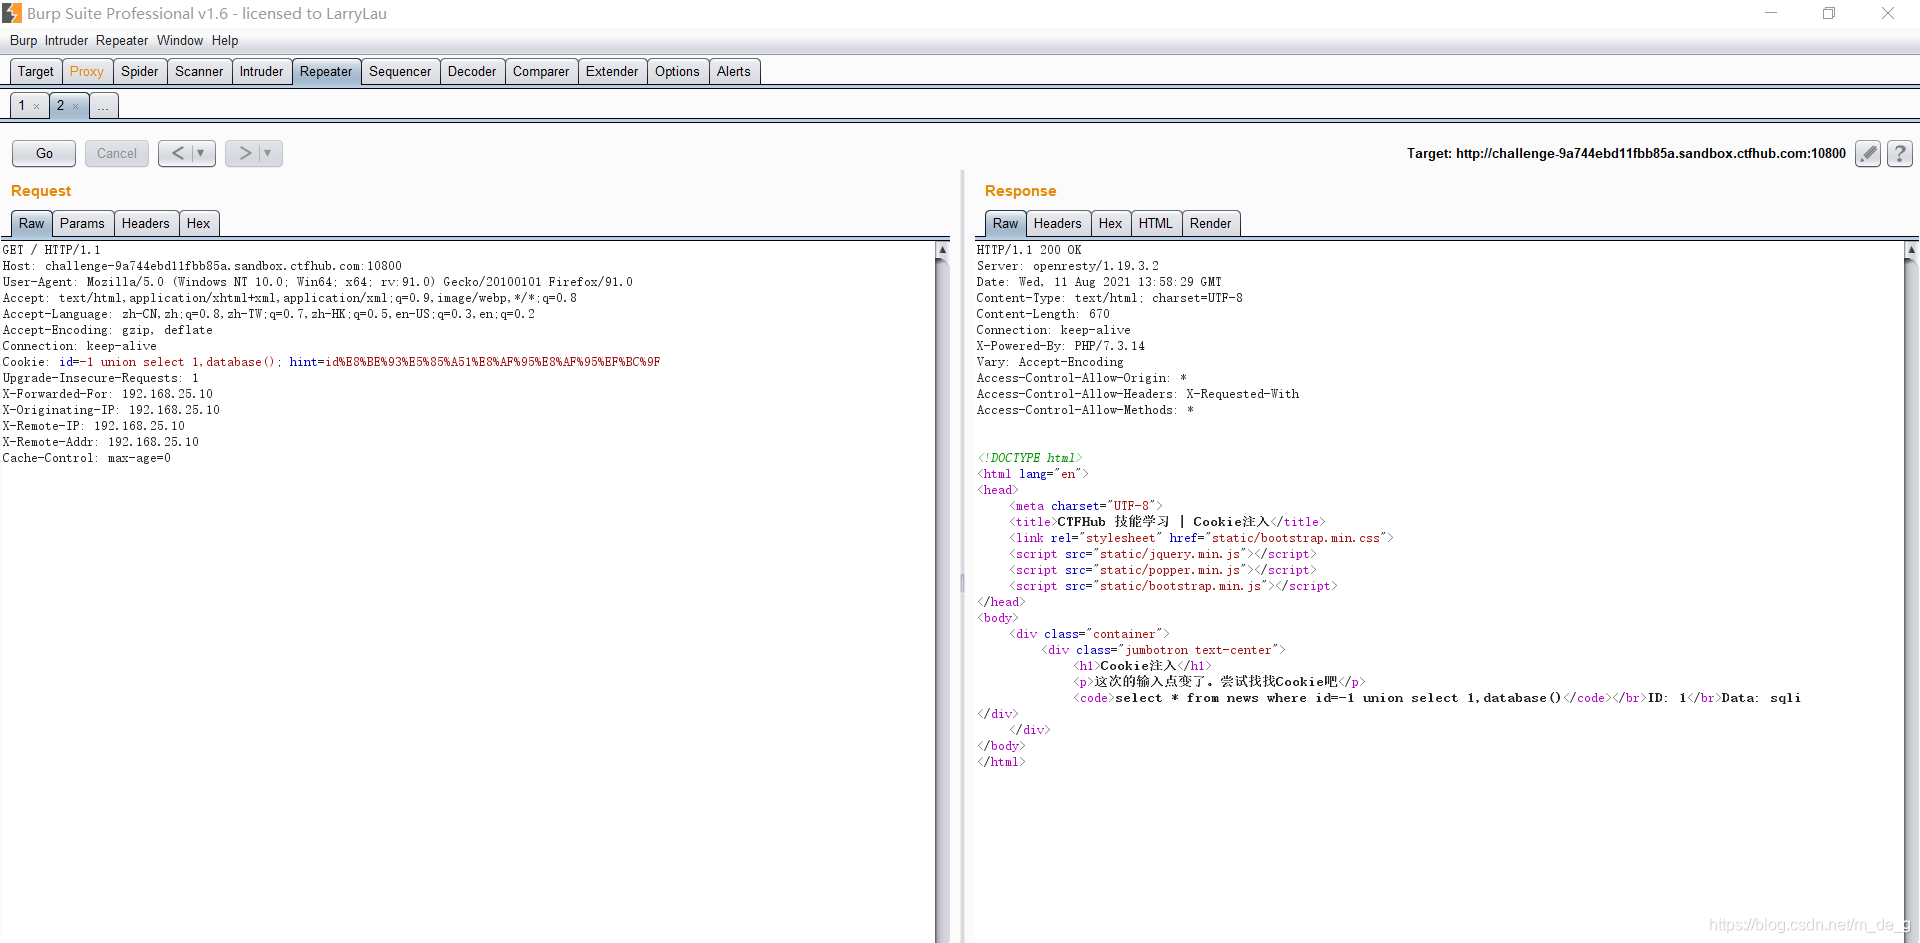Go forward to next request with right arrow
1920x943 pixels.
[245, 153]
